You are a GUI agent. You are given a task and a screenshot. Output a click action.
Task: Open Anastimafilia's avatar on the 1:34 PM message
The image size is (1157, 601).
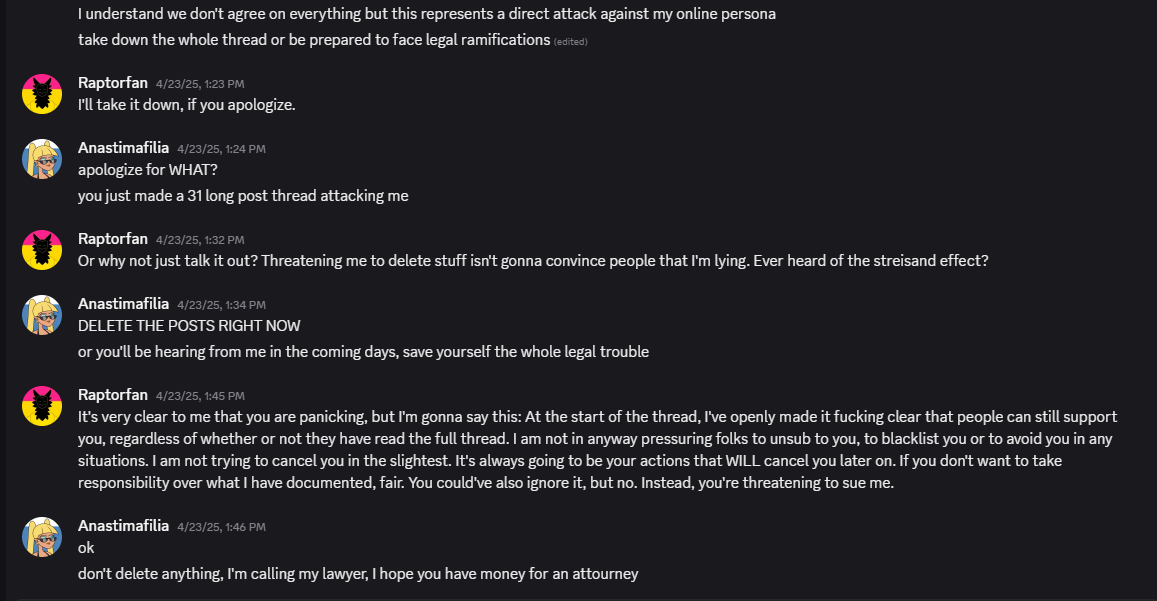click(x=42, y=315)
